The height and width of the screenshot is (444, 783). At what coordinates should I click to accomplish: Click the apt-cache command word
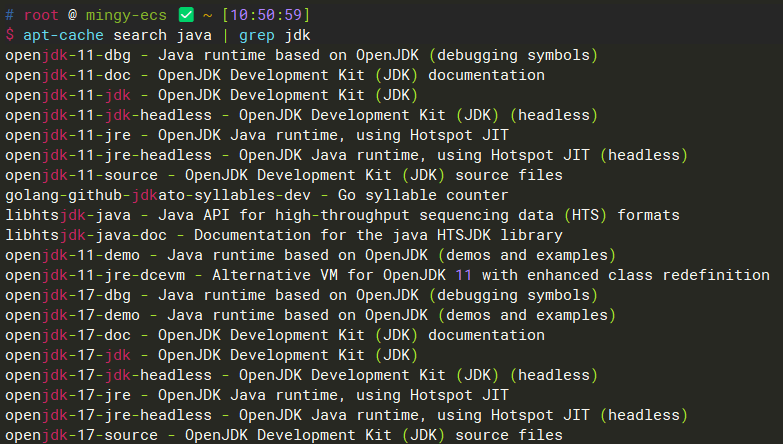click(63, 35)
